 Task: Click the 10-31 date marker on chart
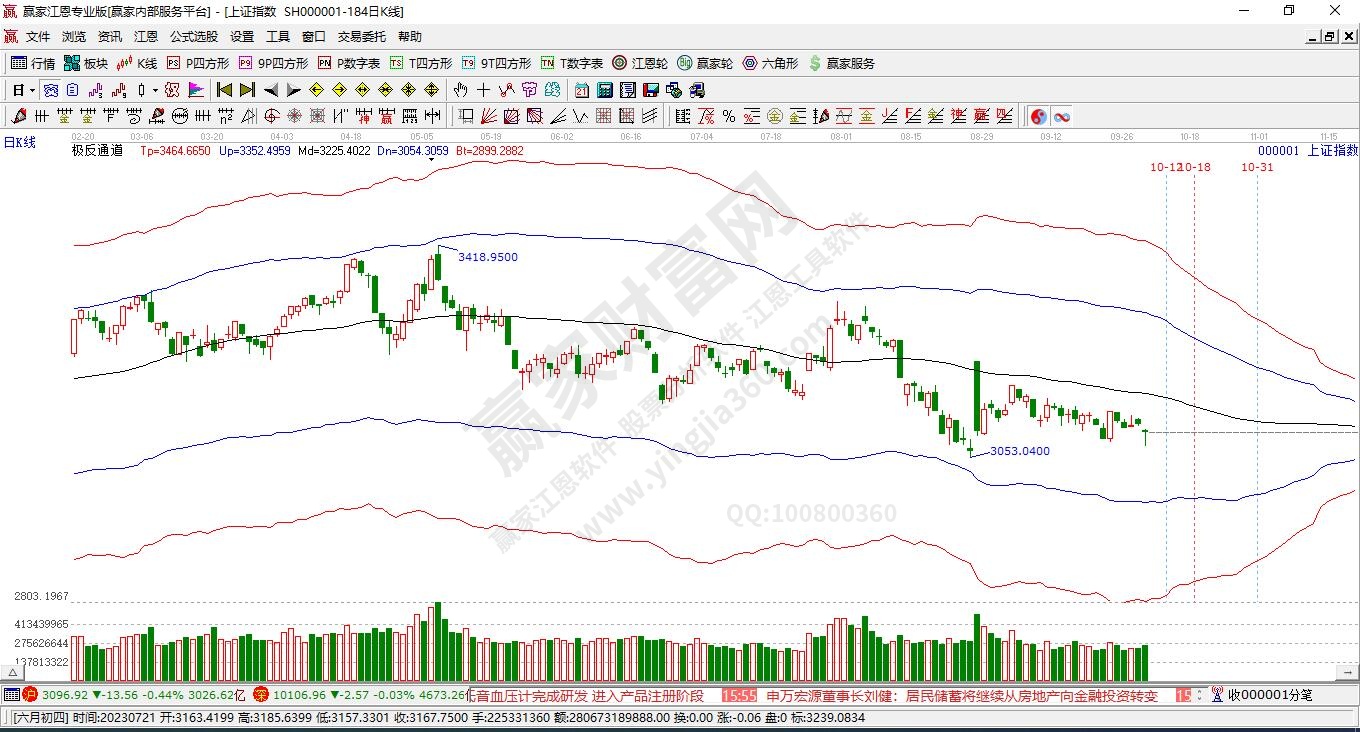pos(1257,167)
